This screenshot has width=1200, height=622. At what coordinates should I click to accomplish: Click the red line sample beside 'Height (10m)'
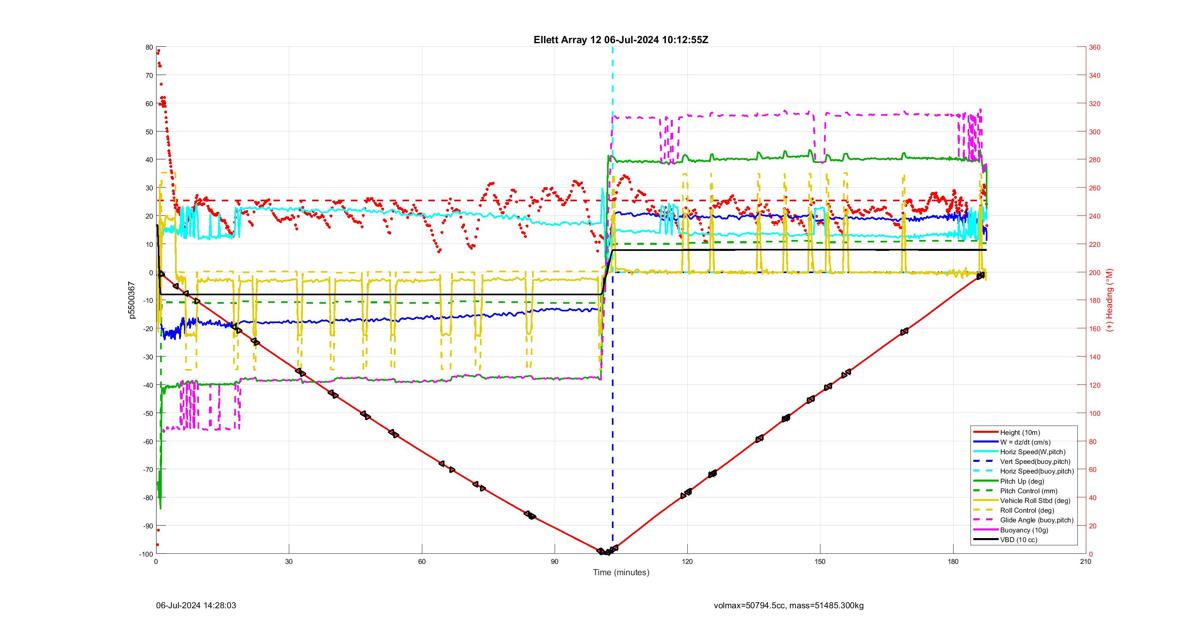point(986,432)
